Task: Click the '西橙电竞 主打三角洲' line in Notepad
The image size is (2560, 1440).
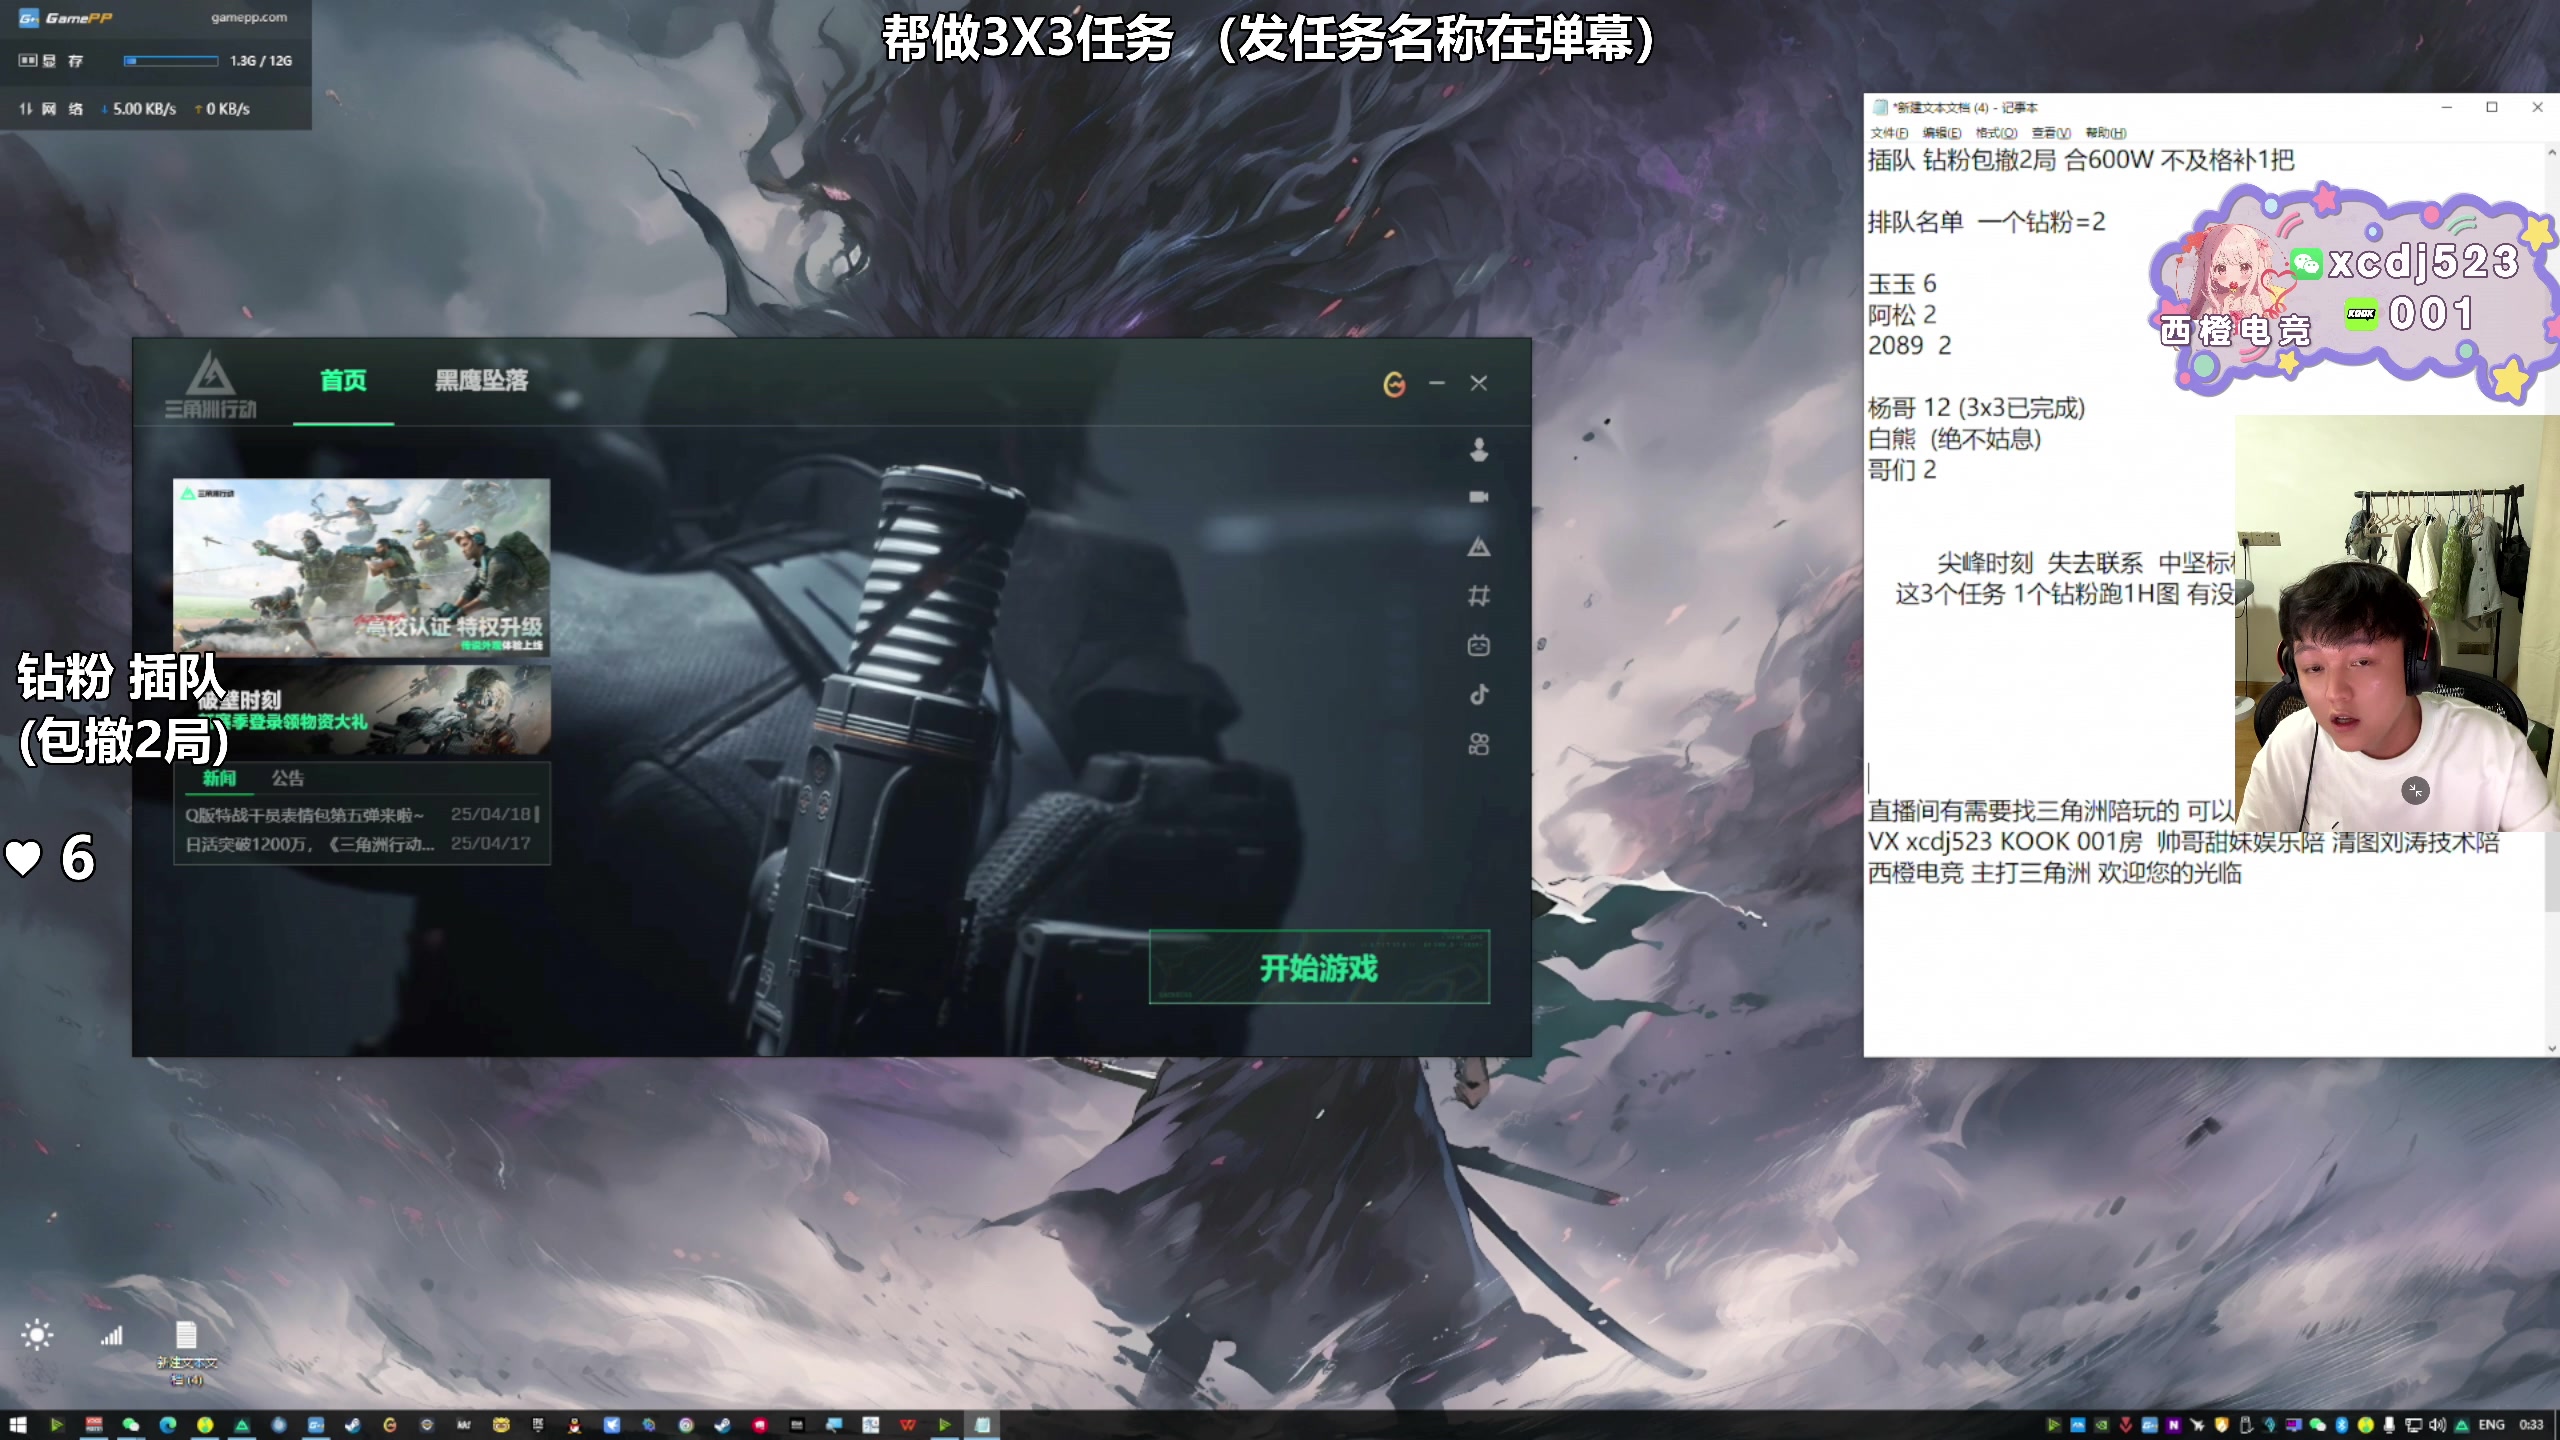Action: (2055, 873)
